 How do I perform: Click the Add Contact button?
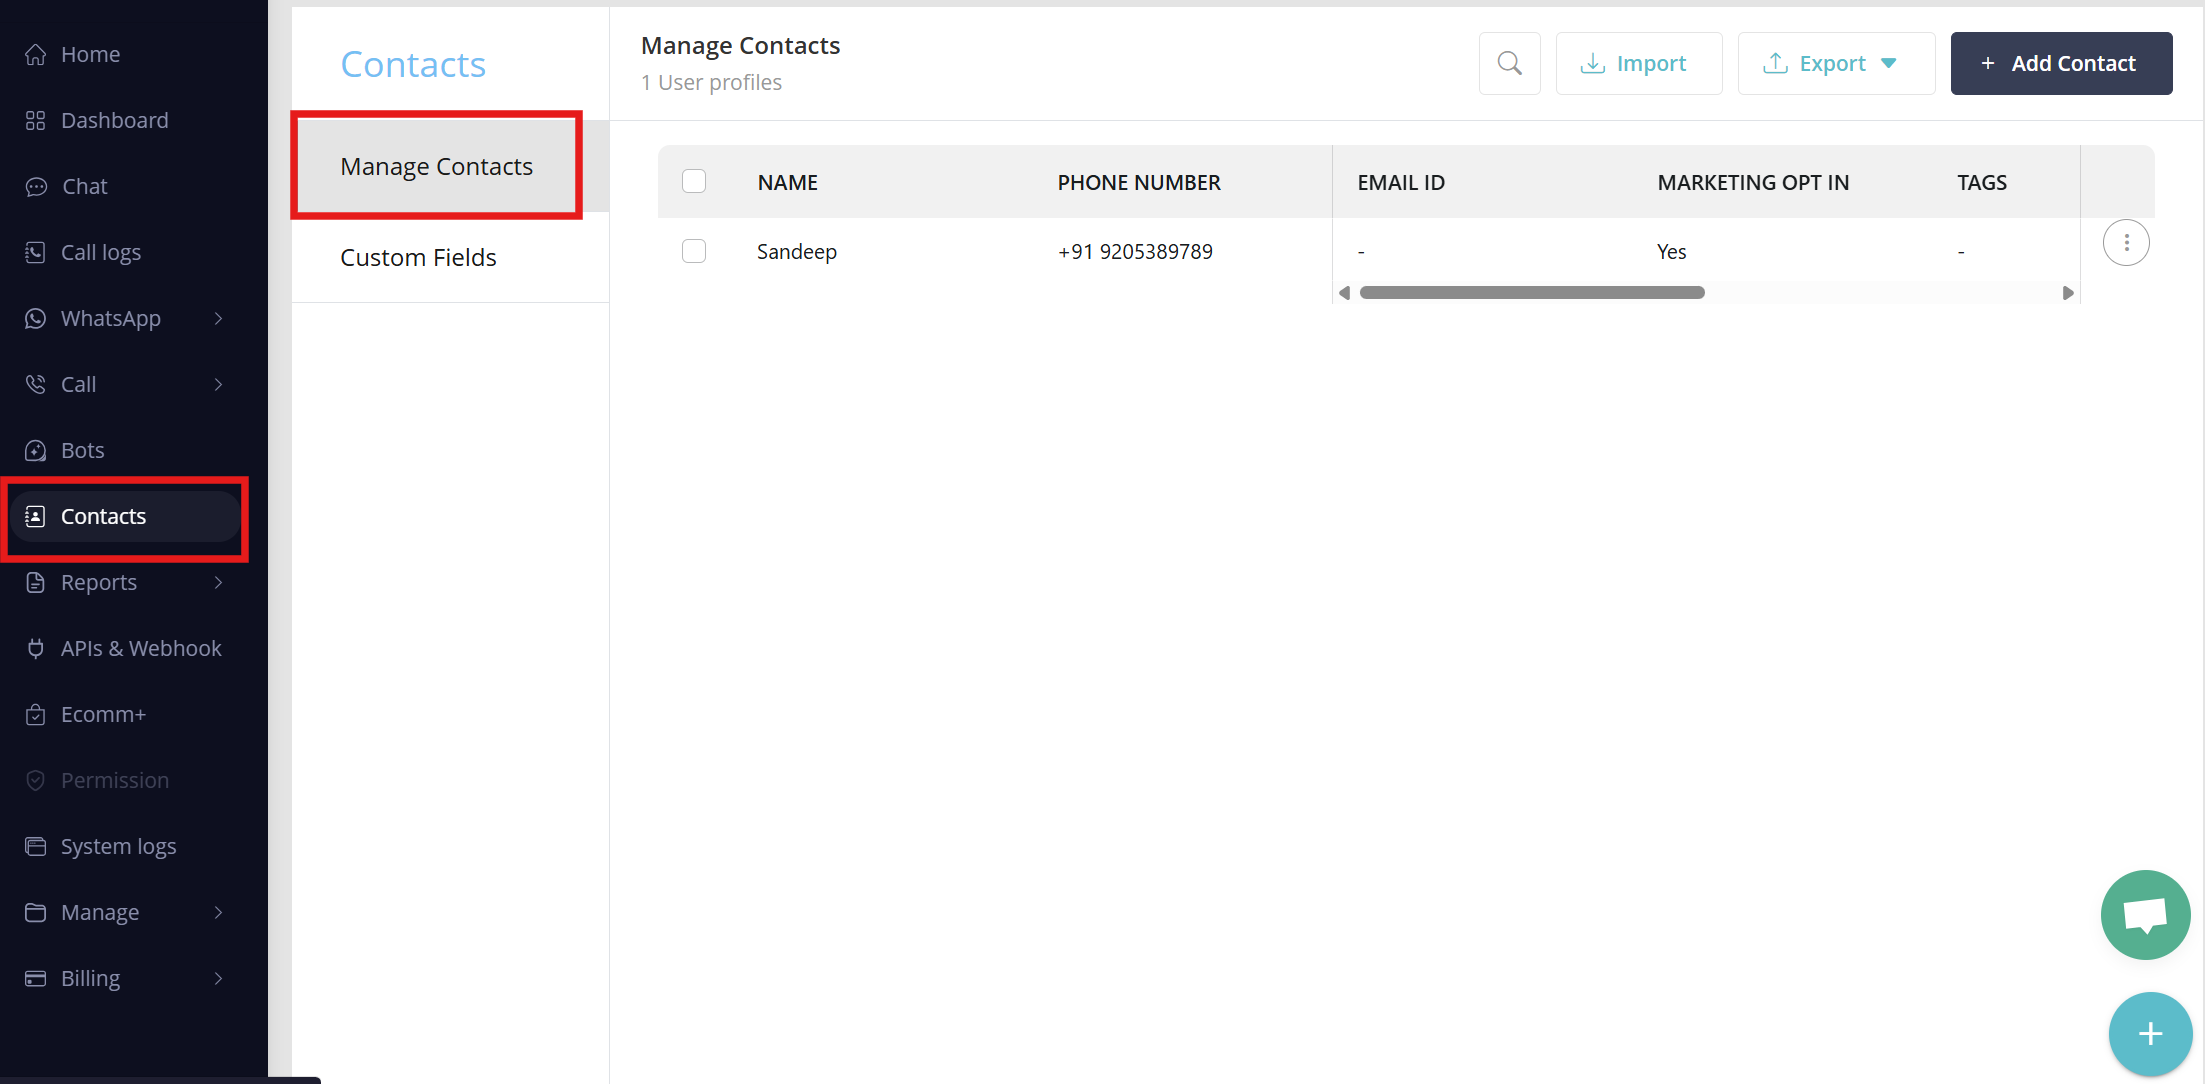(x=2061, y=63)
